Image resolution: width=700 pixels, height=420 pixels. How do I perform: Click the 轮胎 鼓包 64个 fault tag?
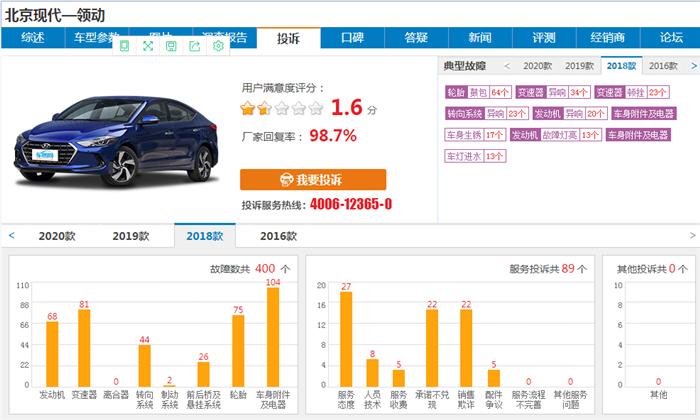click(478, 92)
